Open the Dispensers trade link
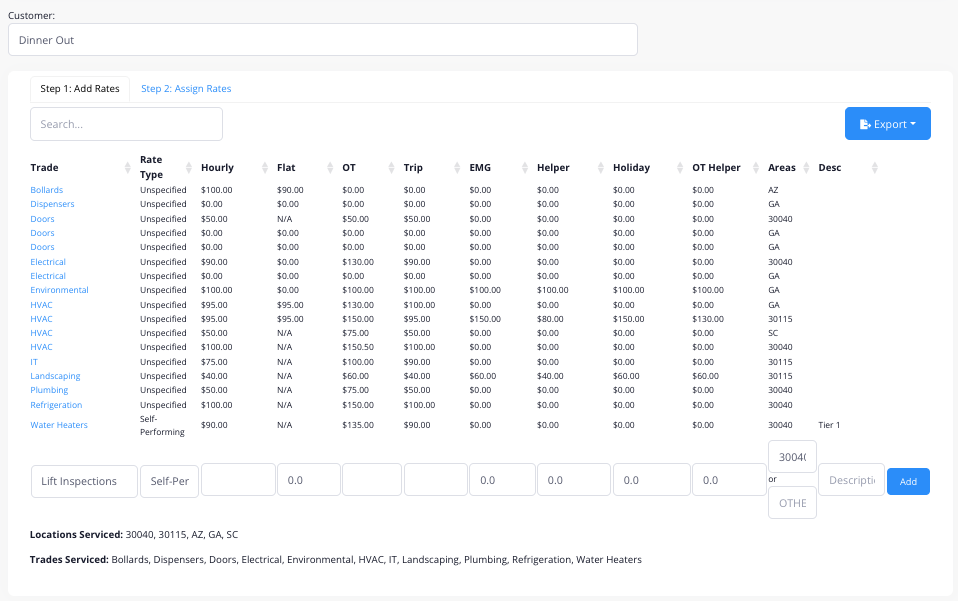958x601 pixels. point(53,204)
